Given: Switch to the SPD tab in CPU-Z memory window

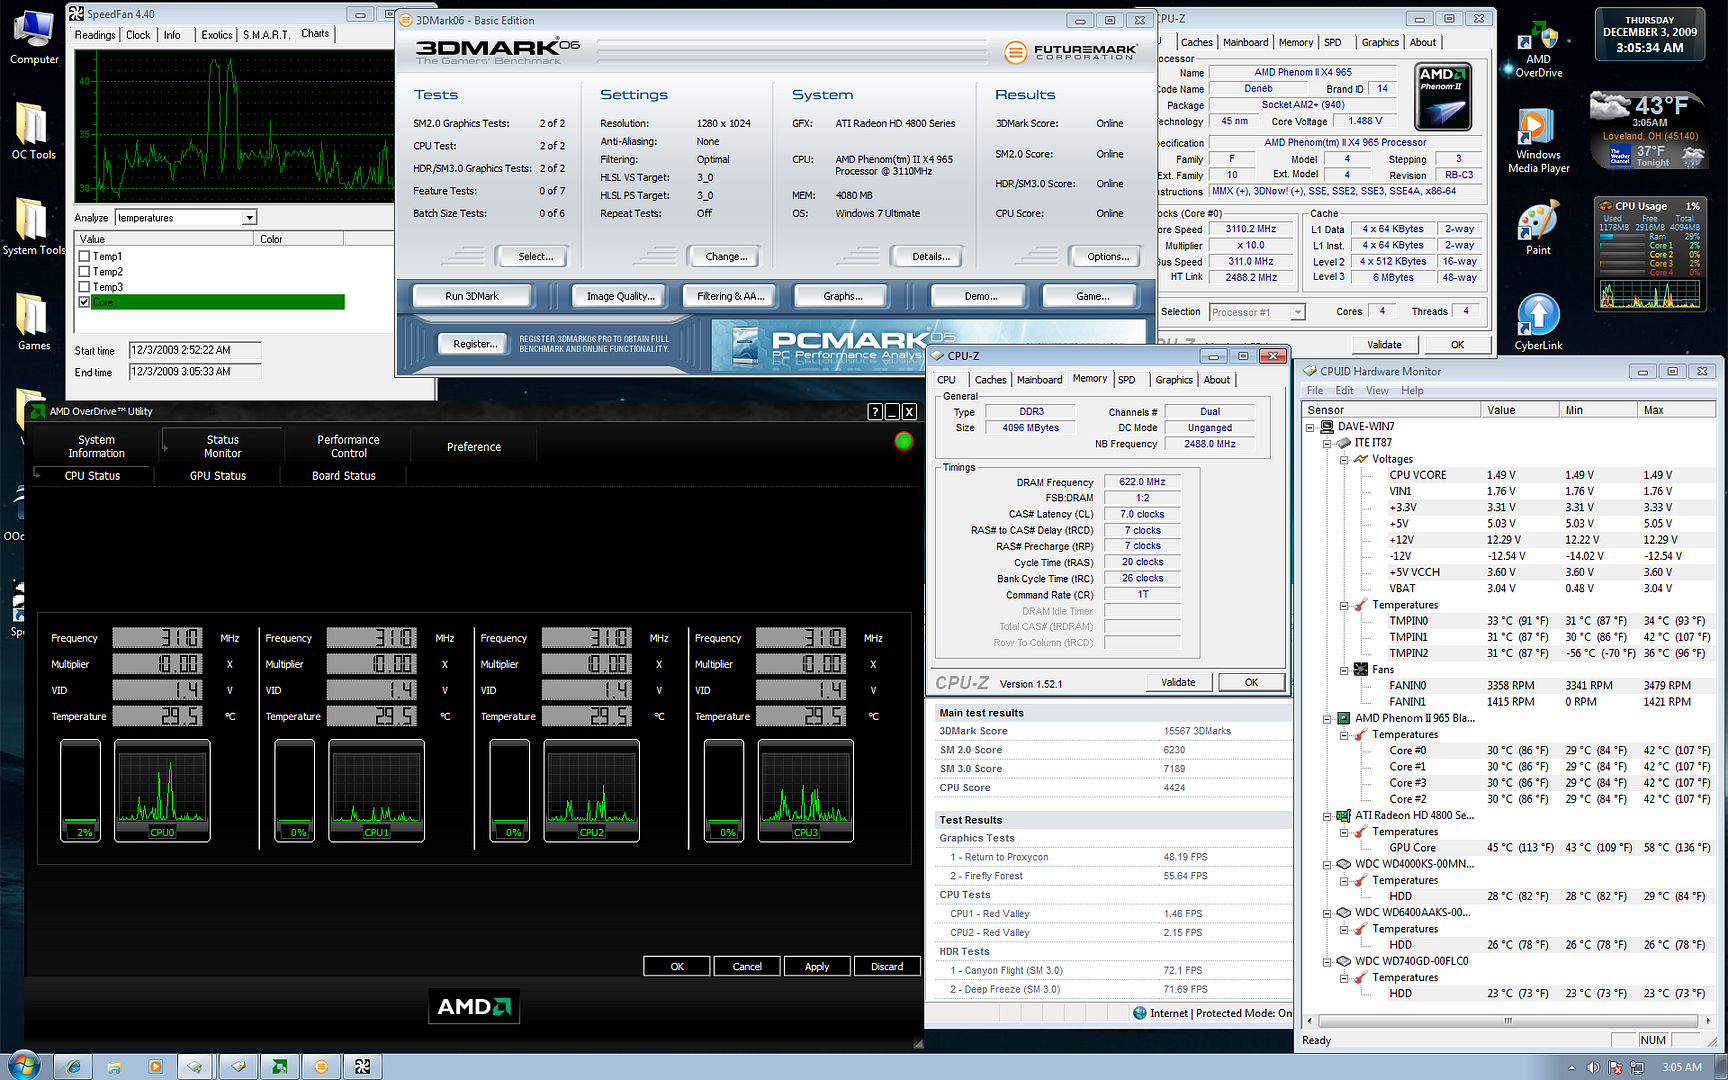Looking at the screenshot, I should tap(1127, 380).
